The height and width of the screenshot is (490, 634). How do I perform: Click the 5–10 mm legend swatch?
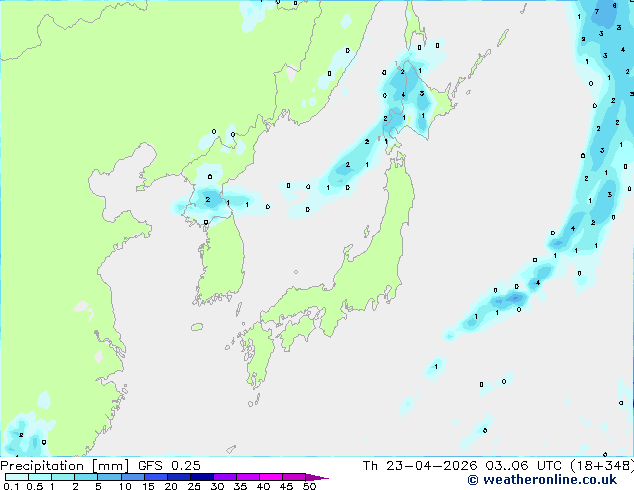[109, 477]
